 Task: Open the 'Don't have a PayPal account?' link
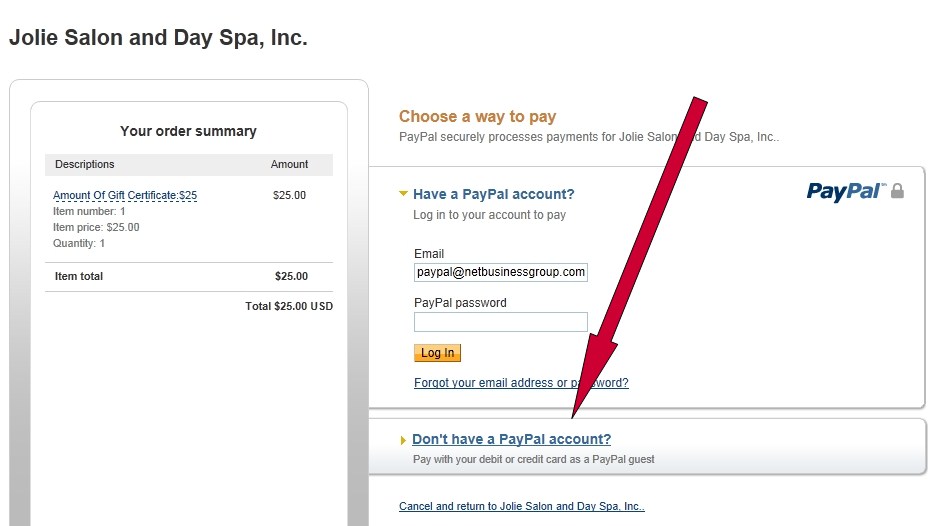(x=511, y=439)
